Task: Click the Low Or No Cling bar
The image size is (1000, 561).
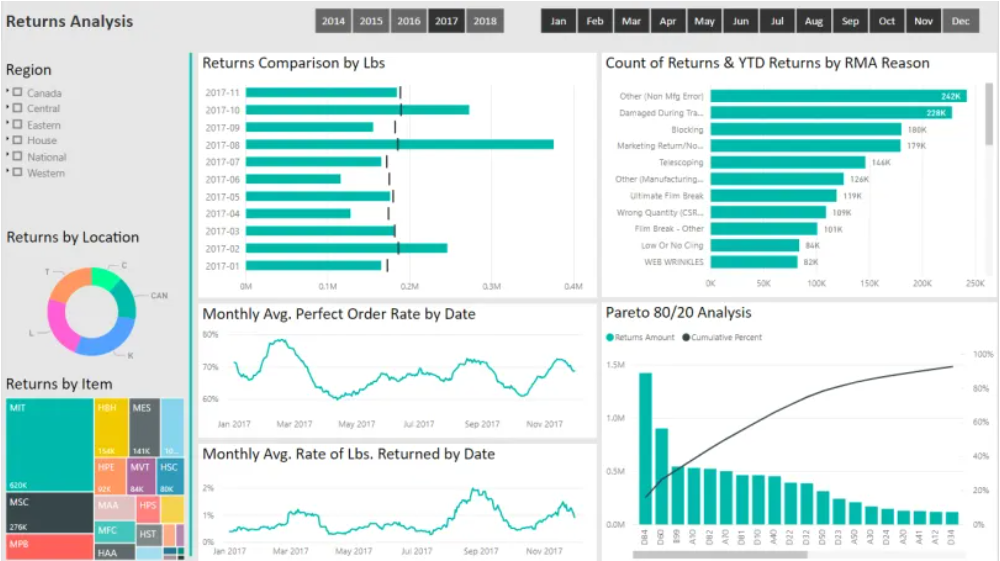Action: 755,245
